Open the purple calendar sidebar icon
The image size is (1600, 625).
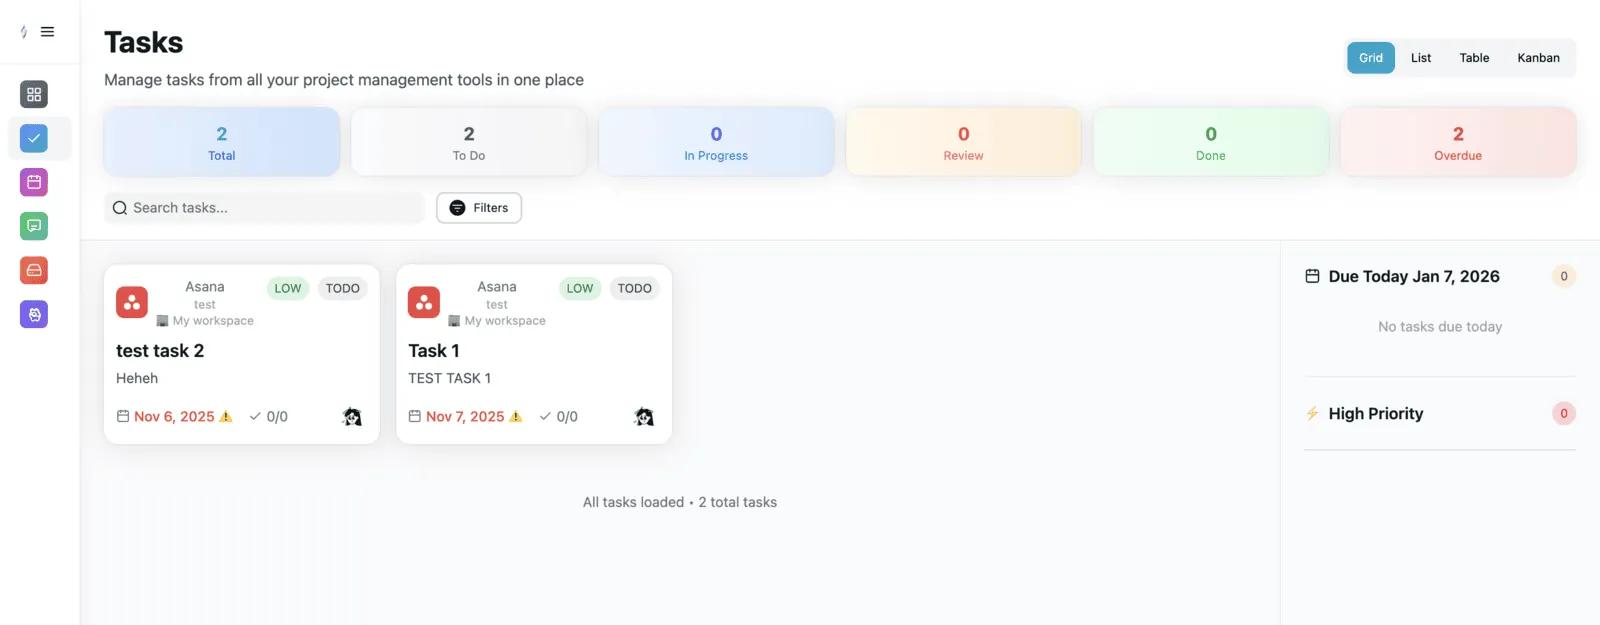pyautogui.click(x=34, y=182)
